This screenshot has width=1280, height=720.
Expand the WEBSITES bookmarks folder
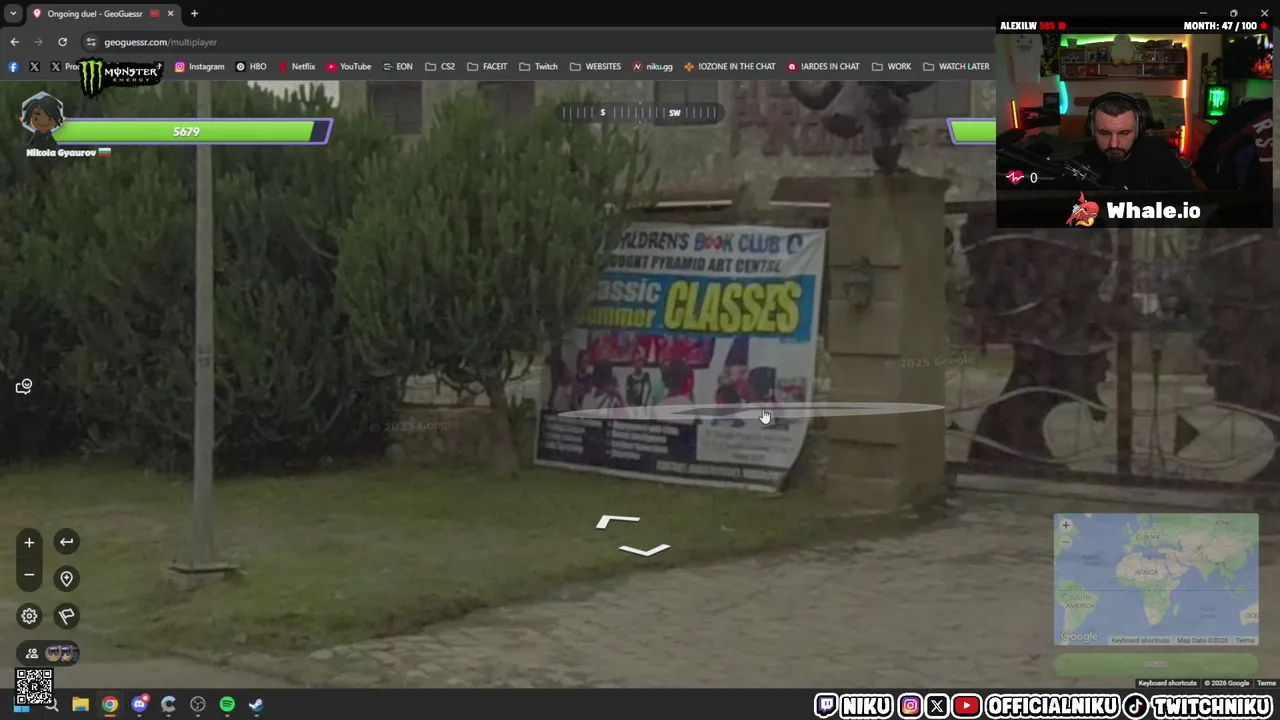(x=595, y=66)
